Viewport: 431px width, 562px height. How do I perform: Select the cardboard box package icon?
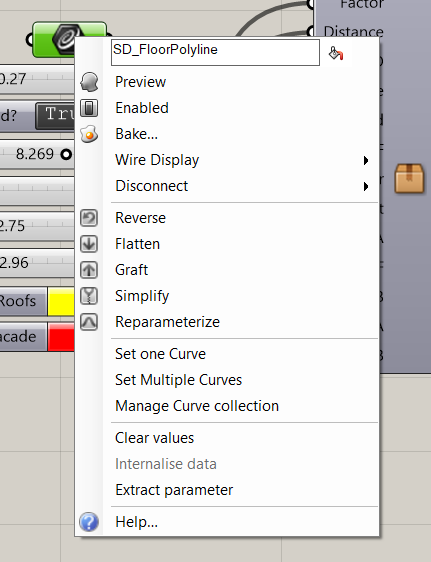point(409,178)
